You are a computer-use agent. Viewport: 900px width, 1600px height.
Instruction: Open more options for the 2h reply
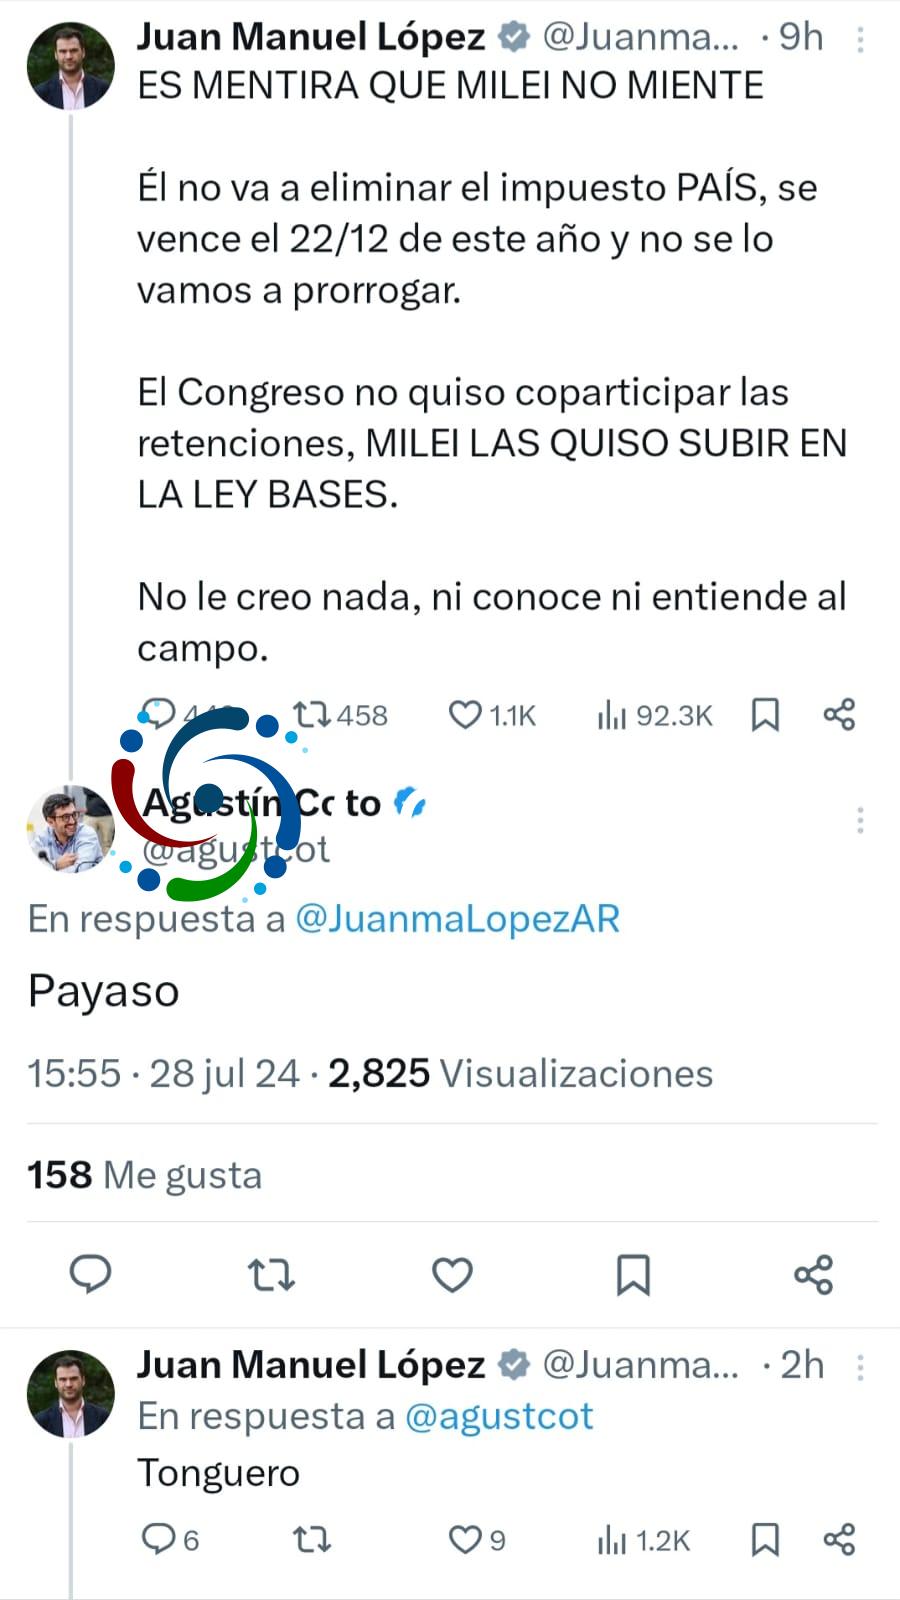pos(860,1367)
